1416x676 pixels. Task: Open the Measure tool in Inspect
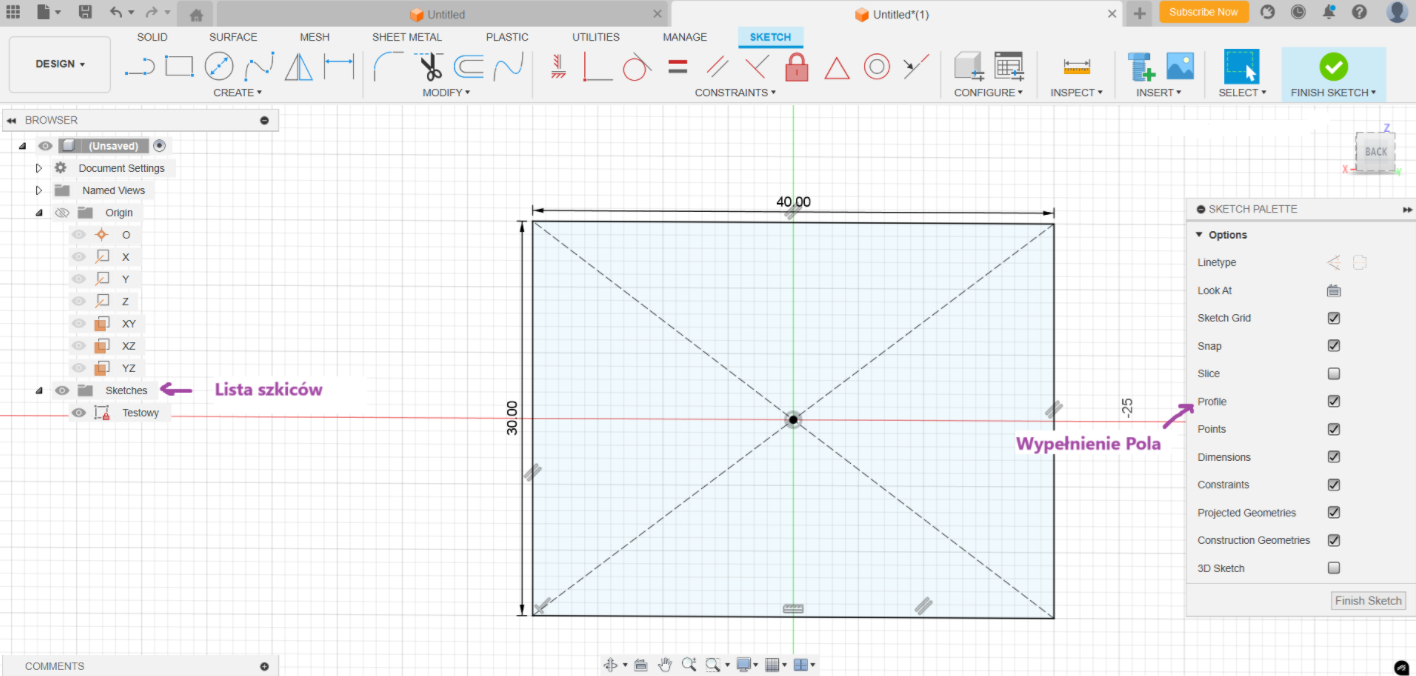coord(1076,67)
